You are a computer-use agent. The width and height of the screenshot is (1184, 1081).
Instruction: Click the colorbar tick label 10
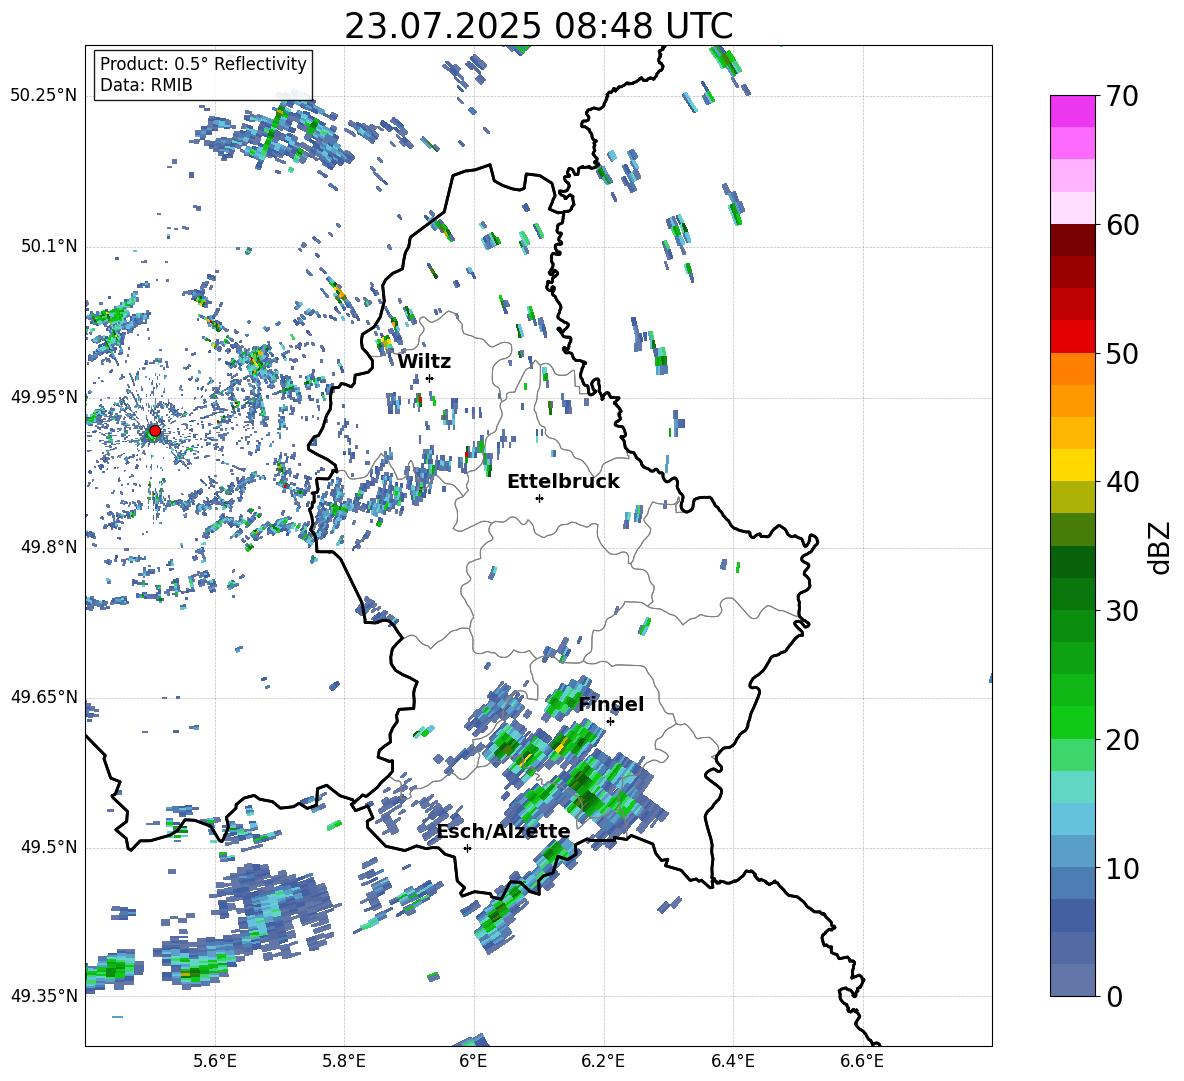[1122, 868]
